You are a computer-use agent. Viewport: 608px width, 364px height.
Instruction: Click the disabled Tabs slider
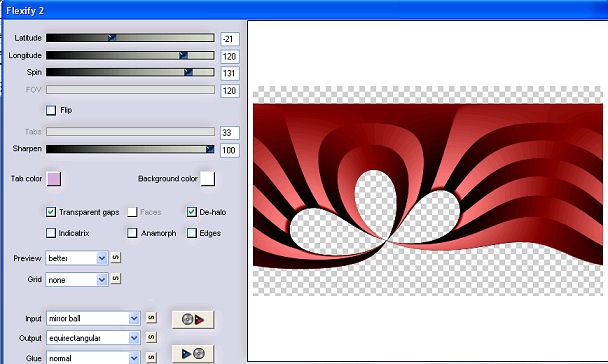pos(130,132)
